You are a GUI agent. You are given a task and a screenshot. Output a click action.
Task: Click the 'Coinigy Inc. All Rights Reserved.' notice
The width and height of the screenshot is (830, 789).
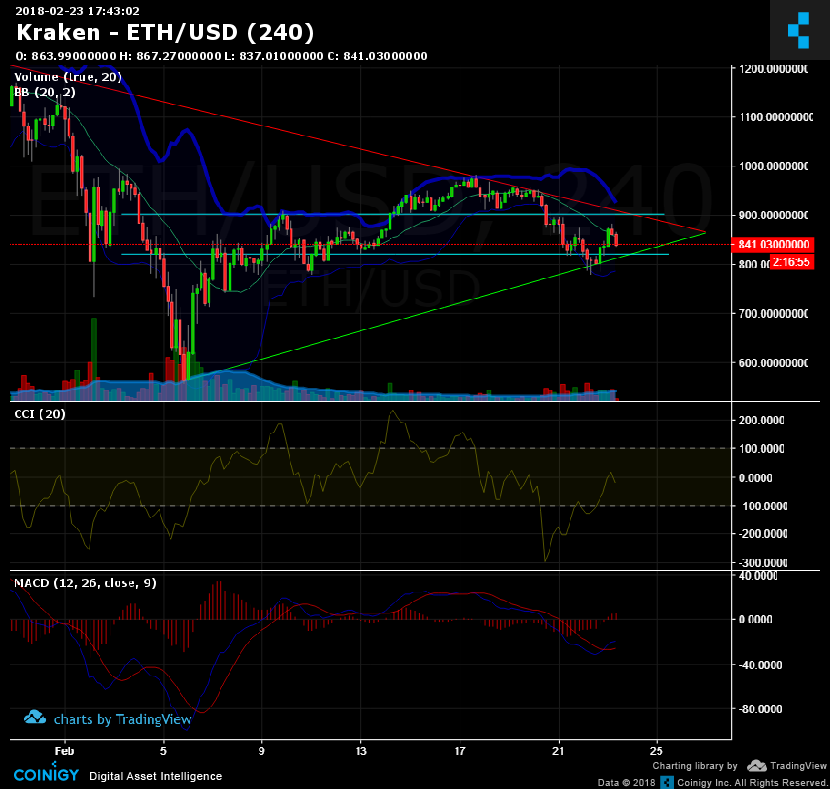click(752, 783)
